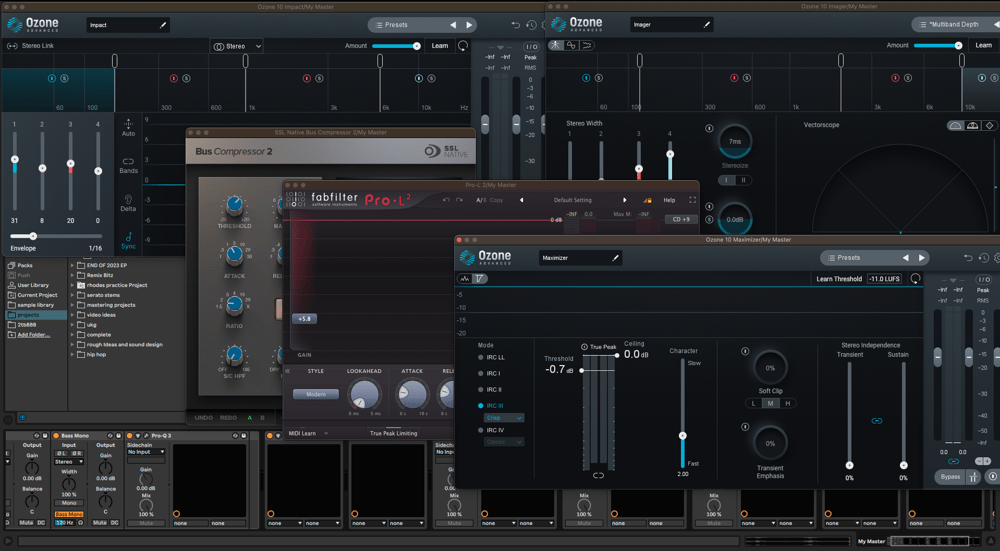Select the IRC IV mode radio button
Viewport: 1000px width, 551px height.
[x=480, y=430]
